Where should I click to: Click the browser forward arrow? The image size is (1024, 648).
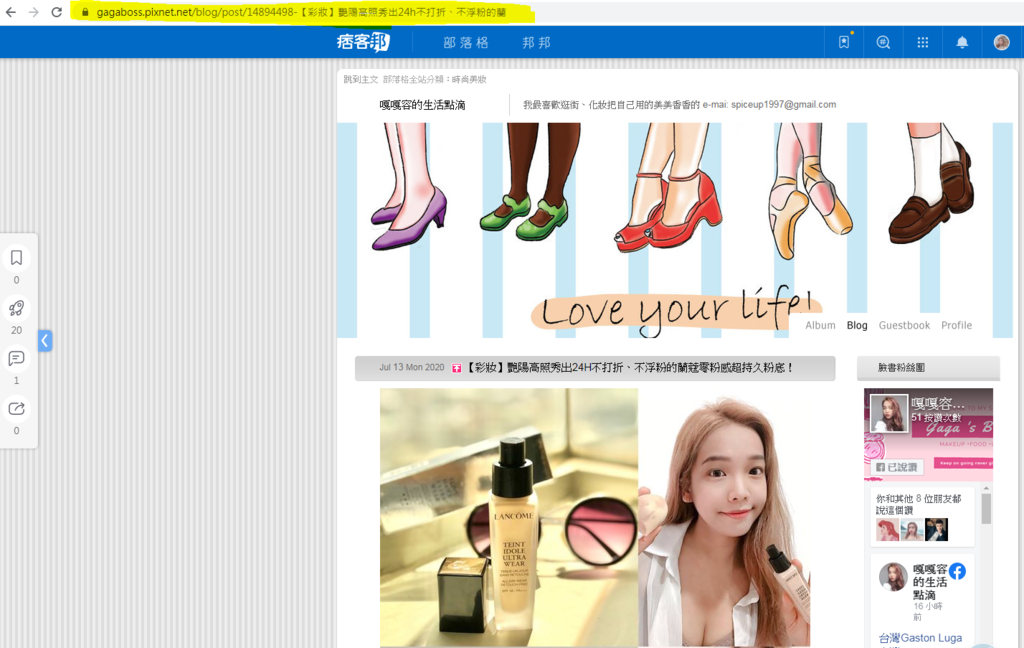(x=33, y=12)
